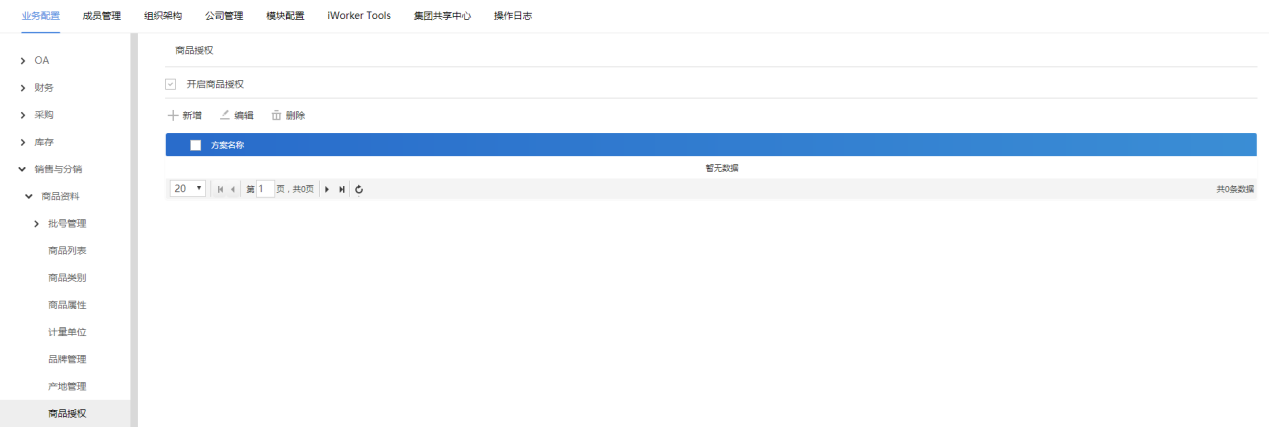This screenshot has height=427, width=1269.
Task: Switch to the iWorker Tools tab
Action: click(x=359, y=15)
